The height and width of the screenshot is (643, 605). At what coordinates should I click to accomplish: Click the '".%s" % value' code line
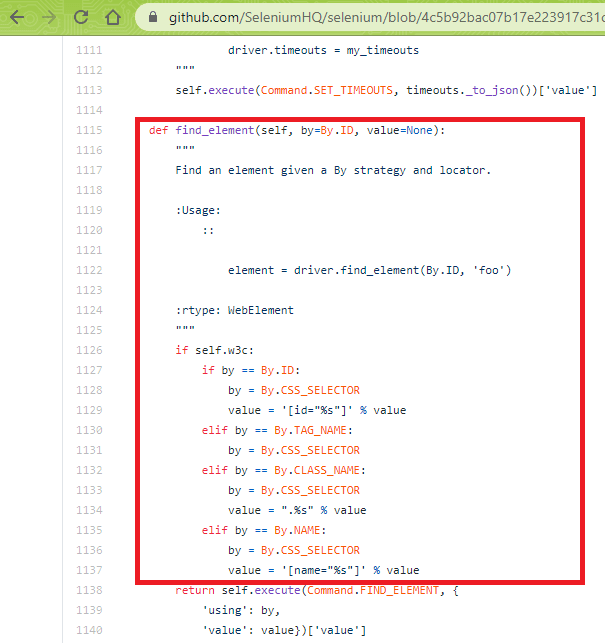[x=297, y=510]
